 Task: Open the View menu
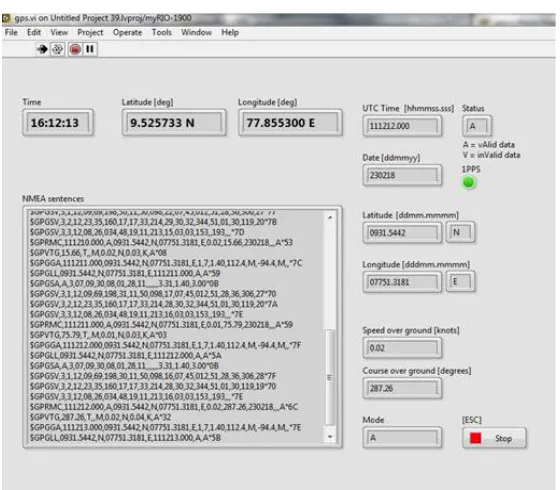(59, 32)
